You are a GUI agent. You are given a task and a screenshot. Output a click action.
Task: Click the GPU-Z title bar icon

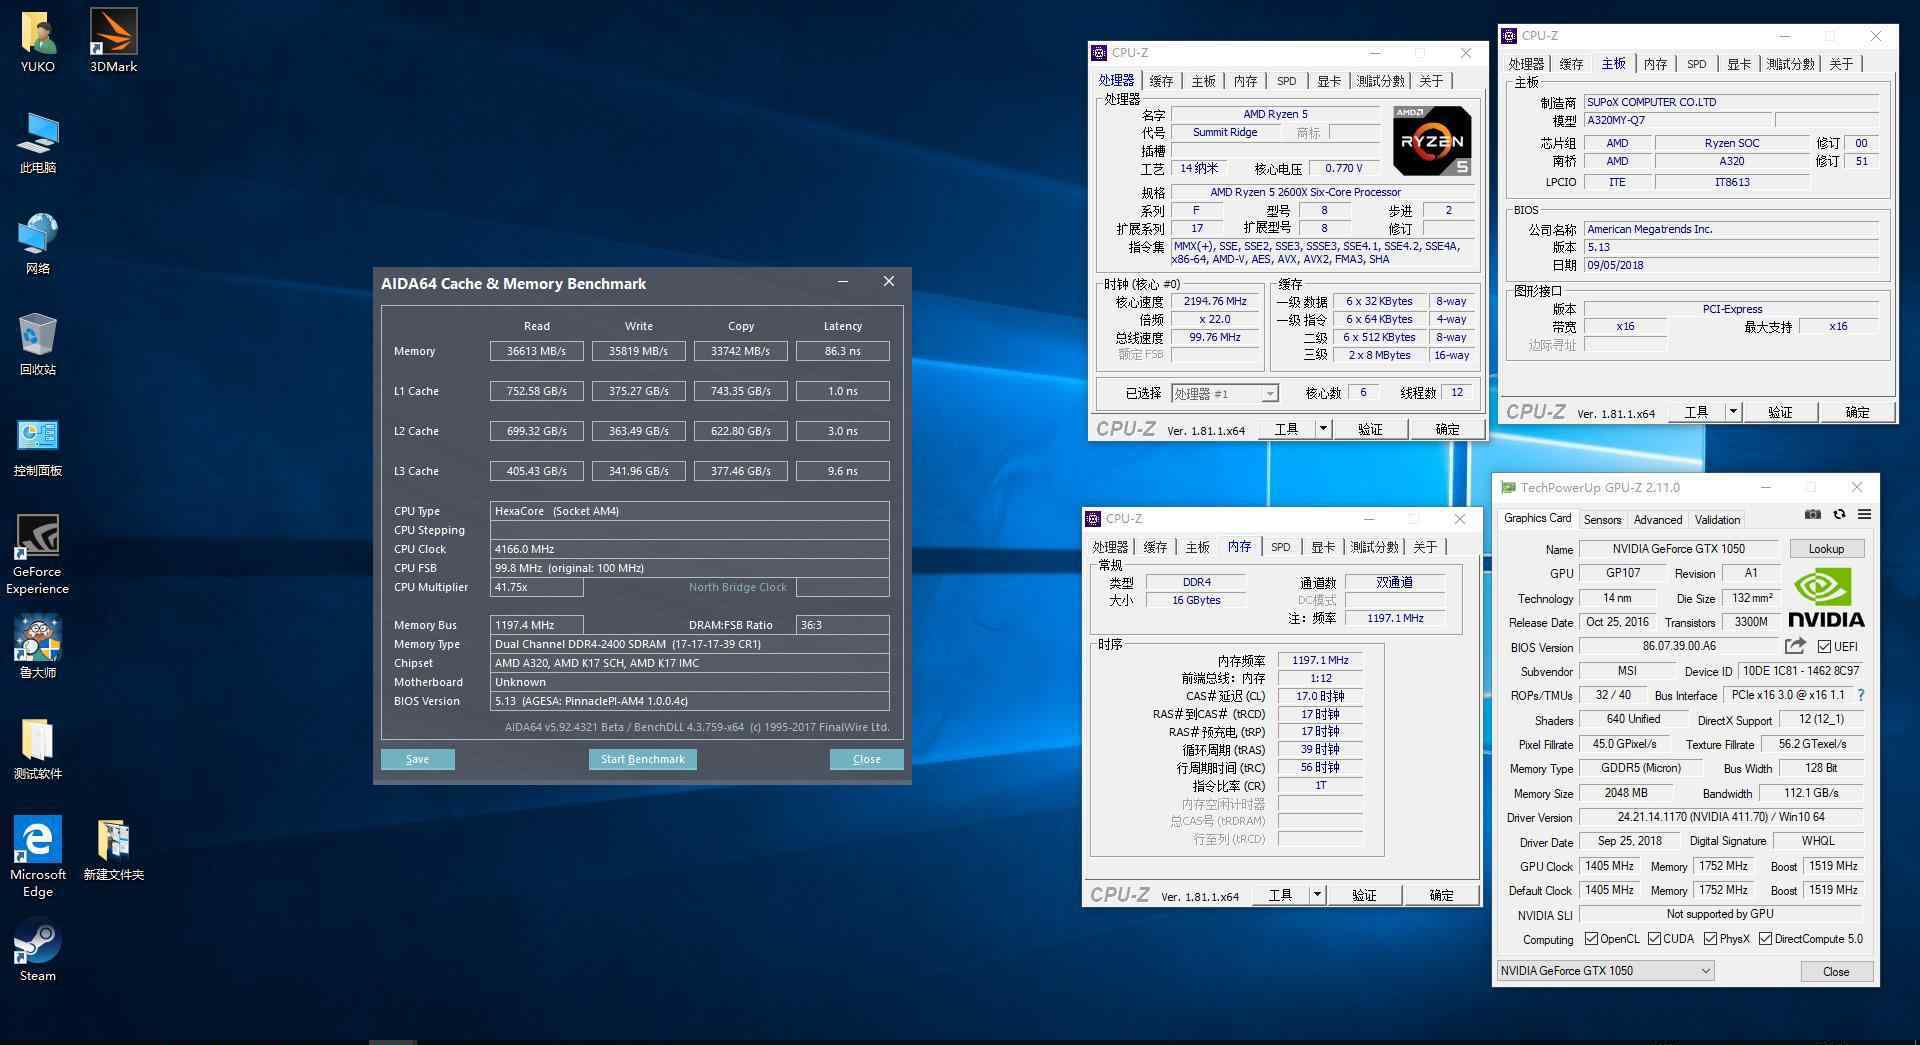(1507, 488)
